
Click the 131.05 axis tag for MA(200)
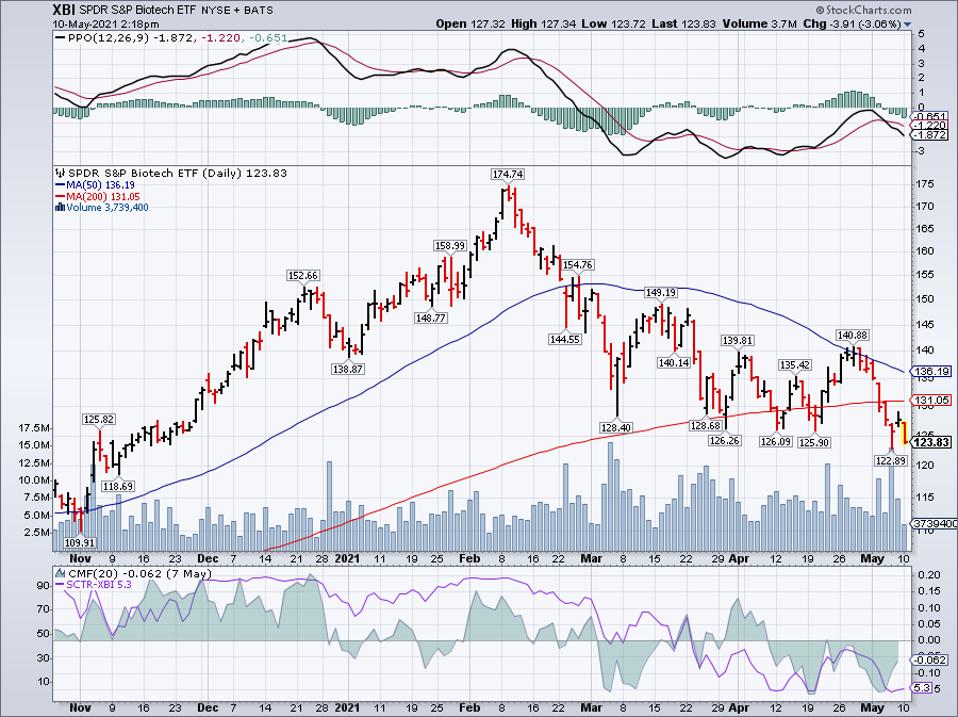pos(932,400)
